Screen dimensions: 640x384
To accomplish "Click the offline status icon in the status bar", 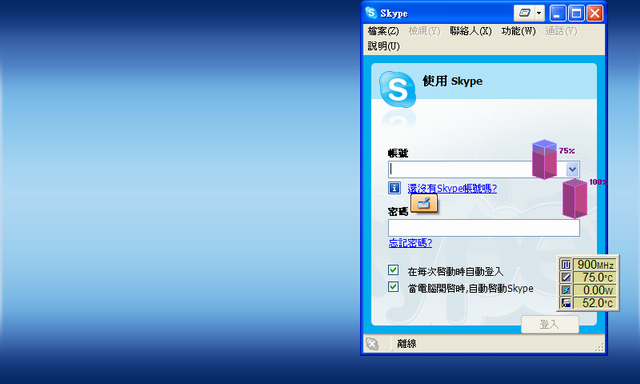I will (372, 344).
